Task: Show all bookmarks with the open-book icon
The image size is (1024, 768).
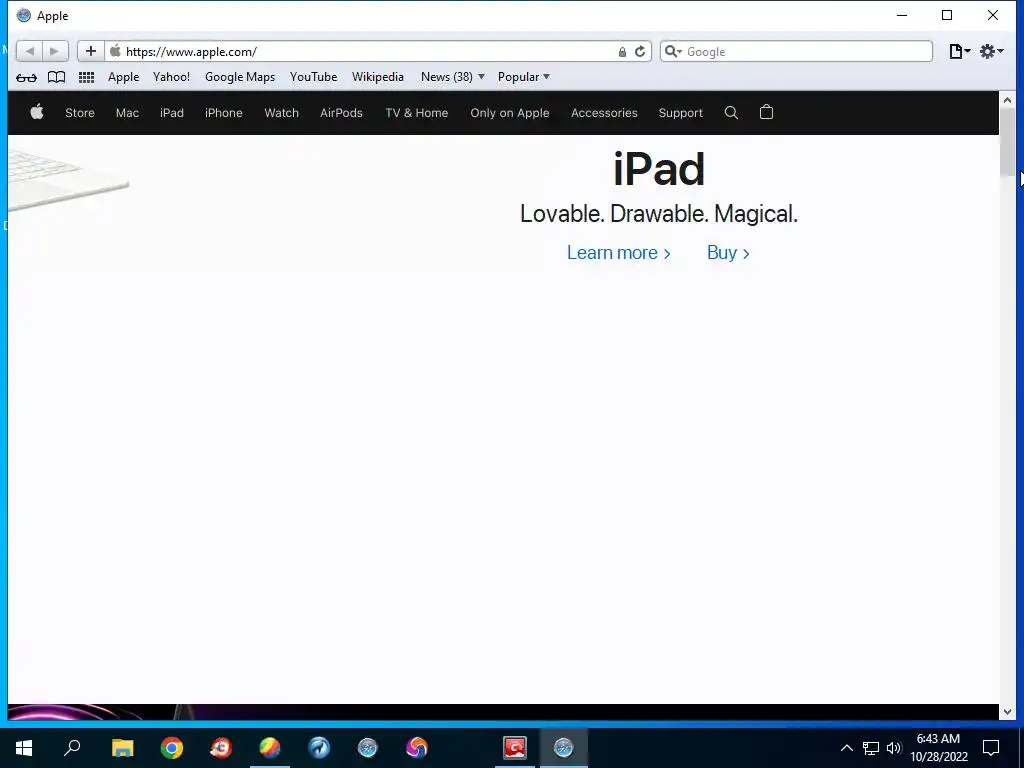Action: 57,77
